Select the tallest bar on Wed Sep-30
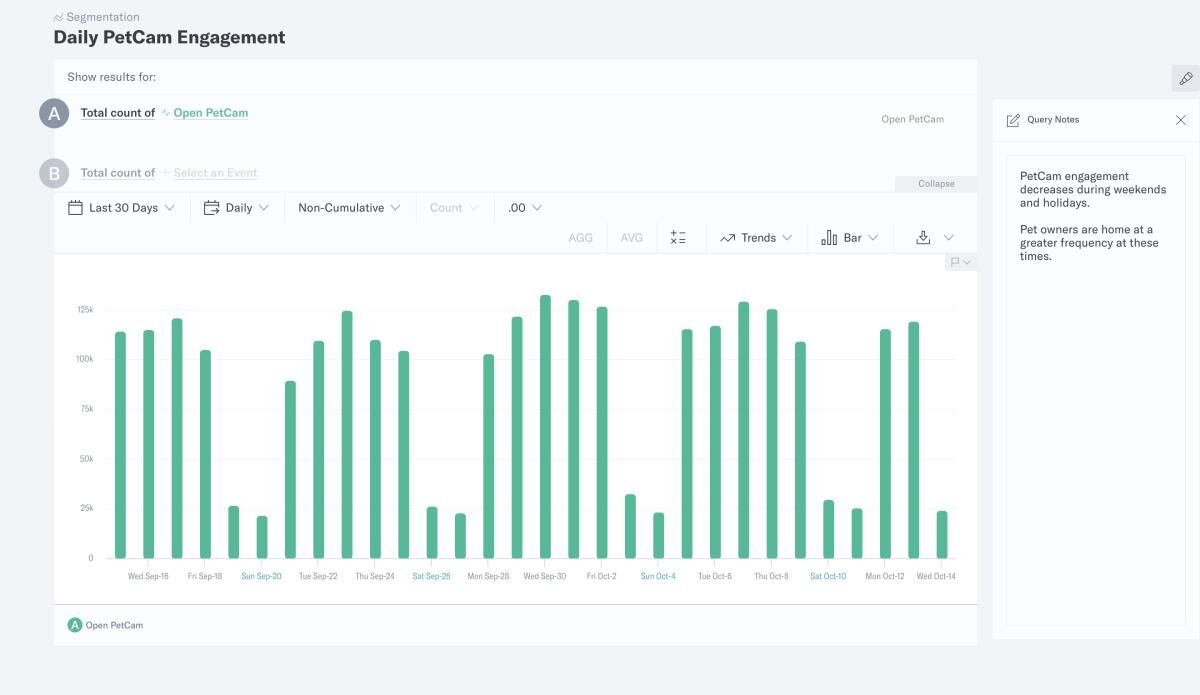 [544, 420]
